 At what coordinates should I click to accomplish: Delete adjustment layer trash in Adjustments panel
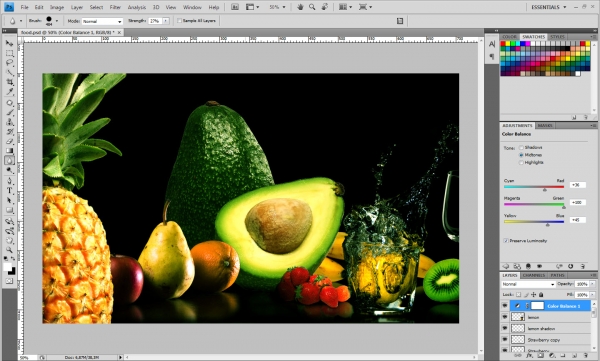coord(583,266)
